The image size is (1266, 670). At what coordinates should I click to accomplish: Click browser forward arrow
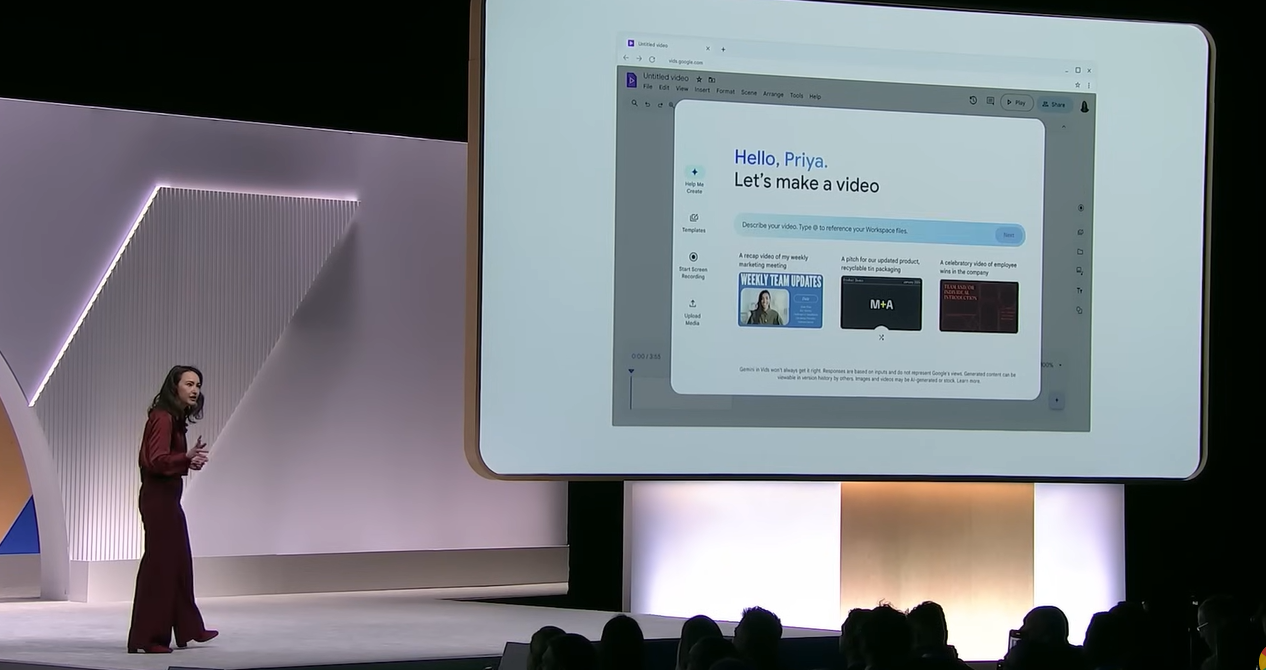click(x=639, y=58)
